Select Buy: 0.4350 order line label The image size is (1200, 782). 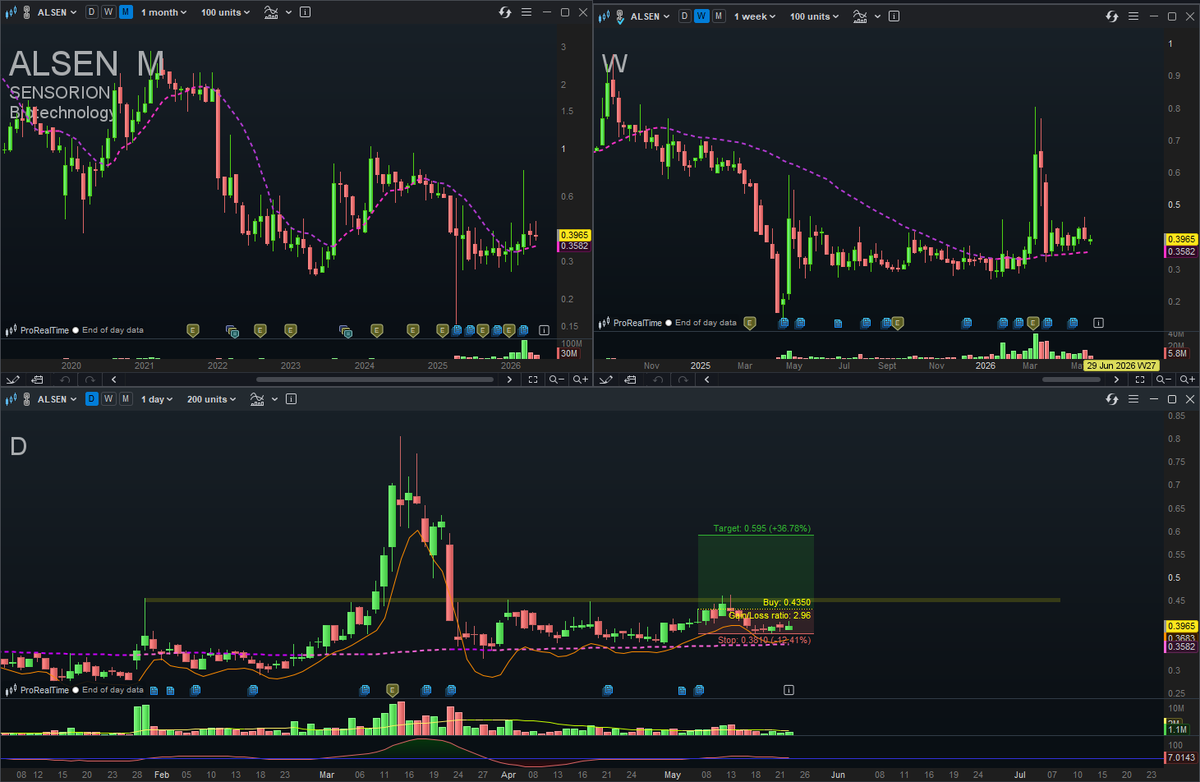tap(786, 603)
